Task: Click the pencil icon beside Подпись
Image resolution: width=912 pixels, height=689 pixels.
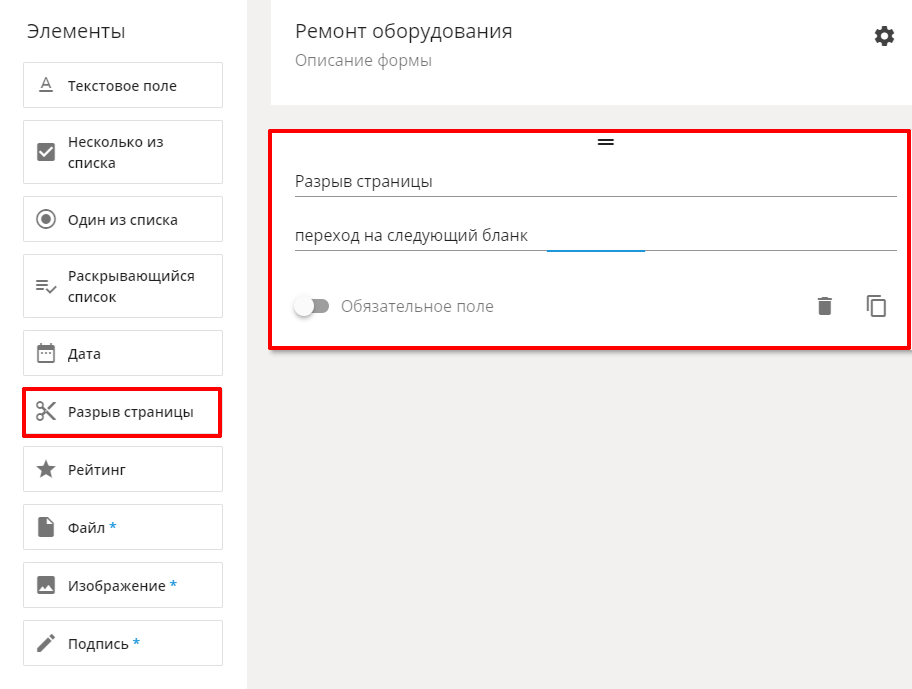Action: pos(46,643)
